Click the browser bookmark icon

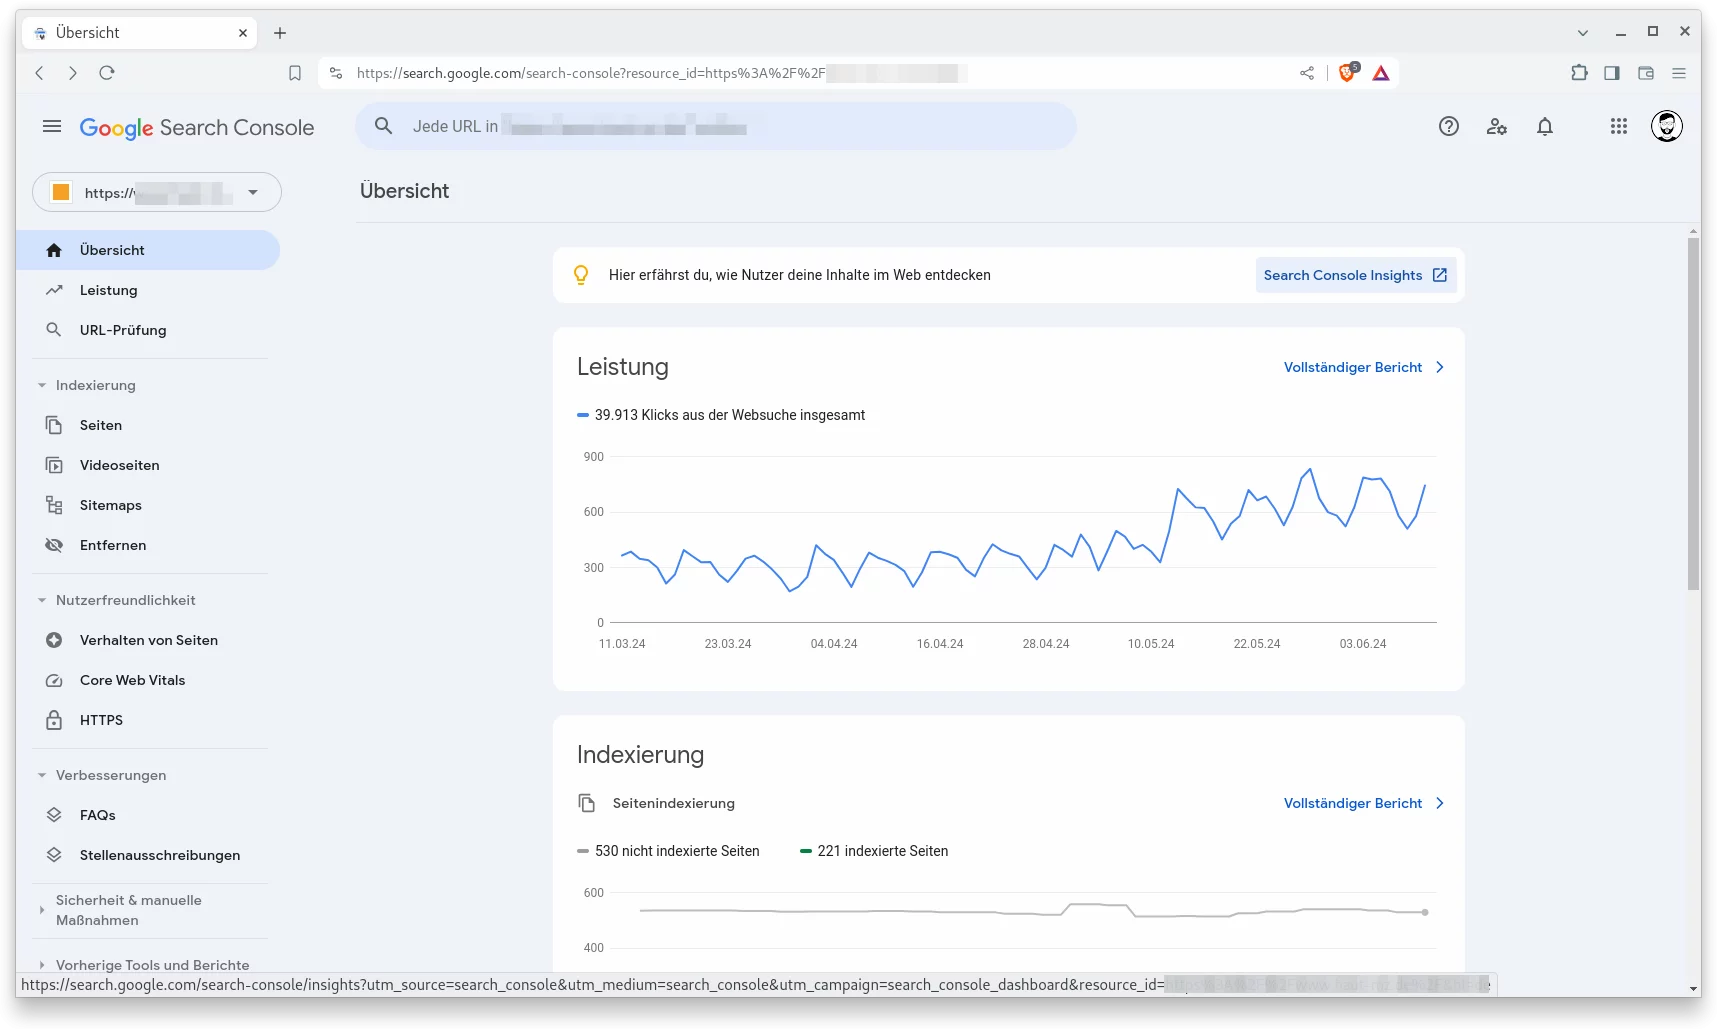point(295,73)
